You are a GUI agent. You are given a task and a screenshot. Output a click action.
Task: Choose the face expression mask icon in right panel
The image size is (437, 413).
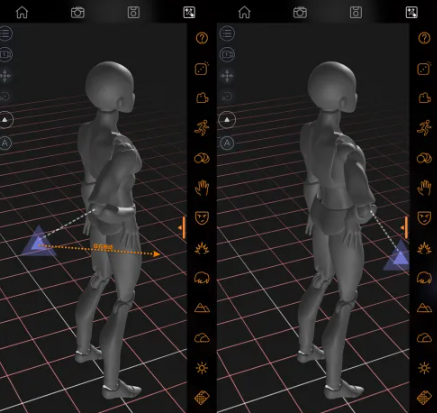coord(424,218)
